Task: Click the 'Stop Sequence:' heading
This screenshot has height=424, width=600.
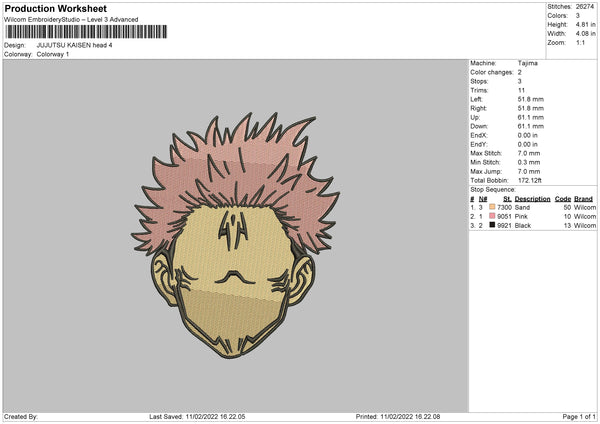Action: point(493,190)
